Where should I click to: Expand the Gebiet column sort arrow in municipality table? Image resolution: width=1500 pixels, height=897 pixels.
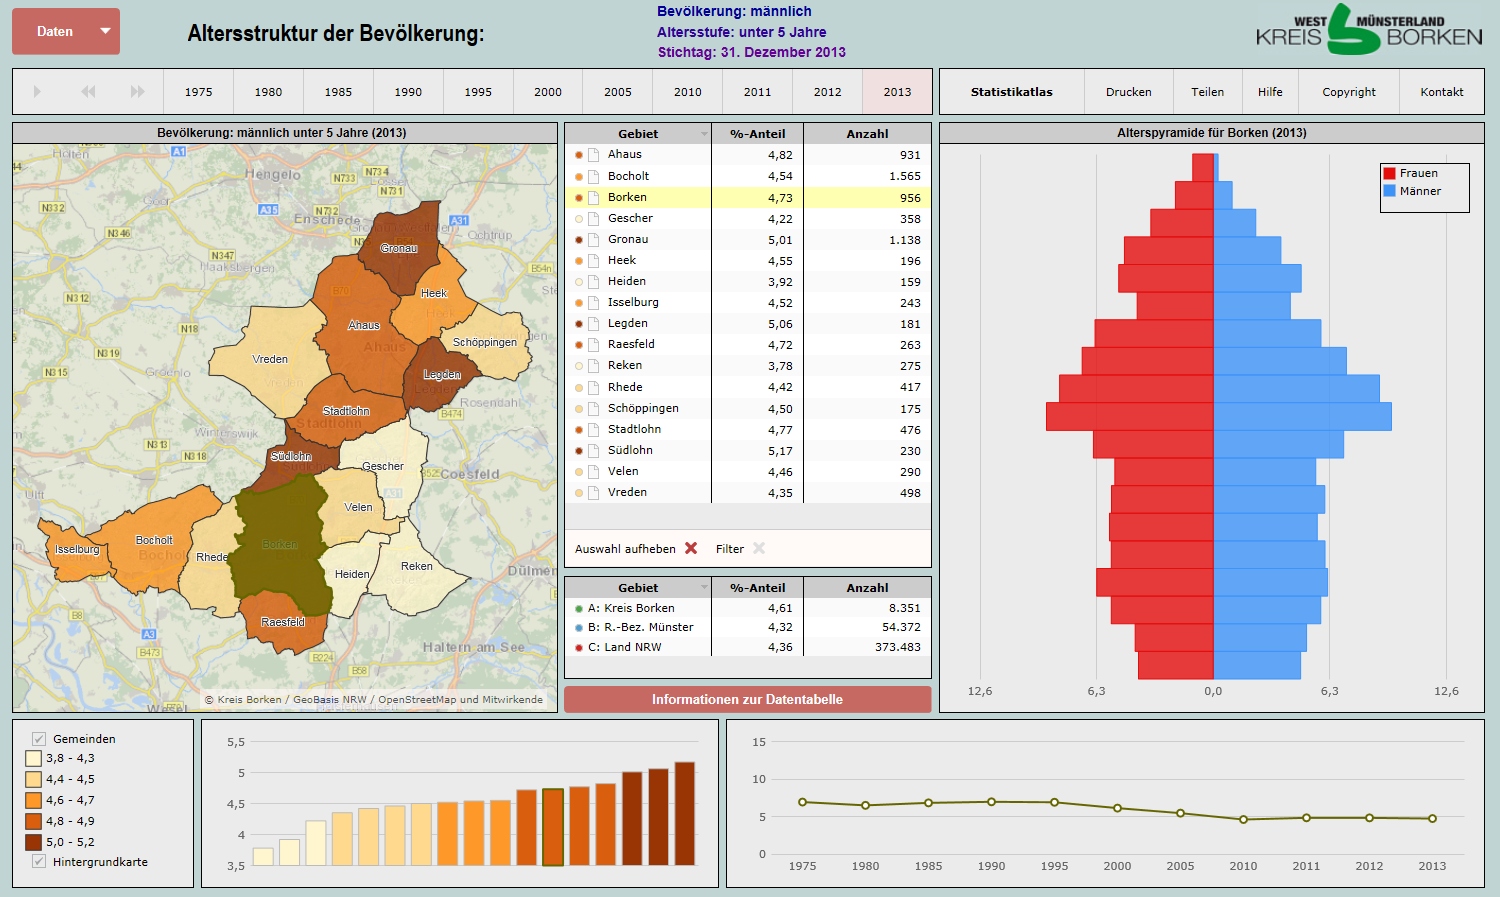click(x=704, y=134)
